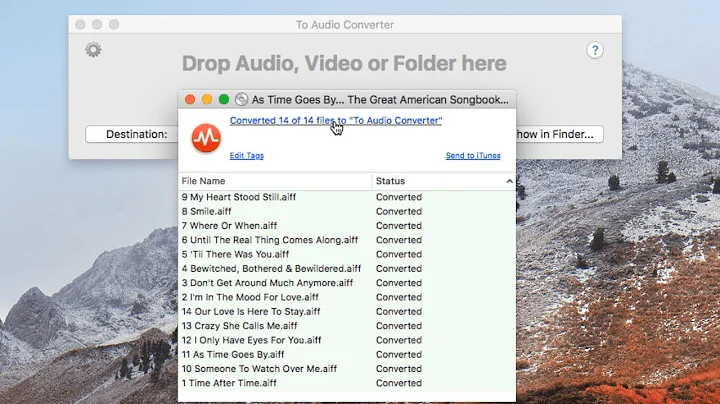The height and width of the screenshot is (404, 720).
Task: Select '7 Where Or When.aiff'
Action: 347,225
